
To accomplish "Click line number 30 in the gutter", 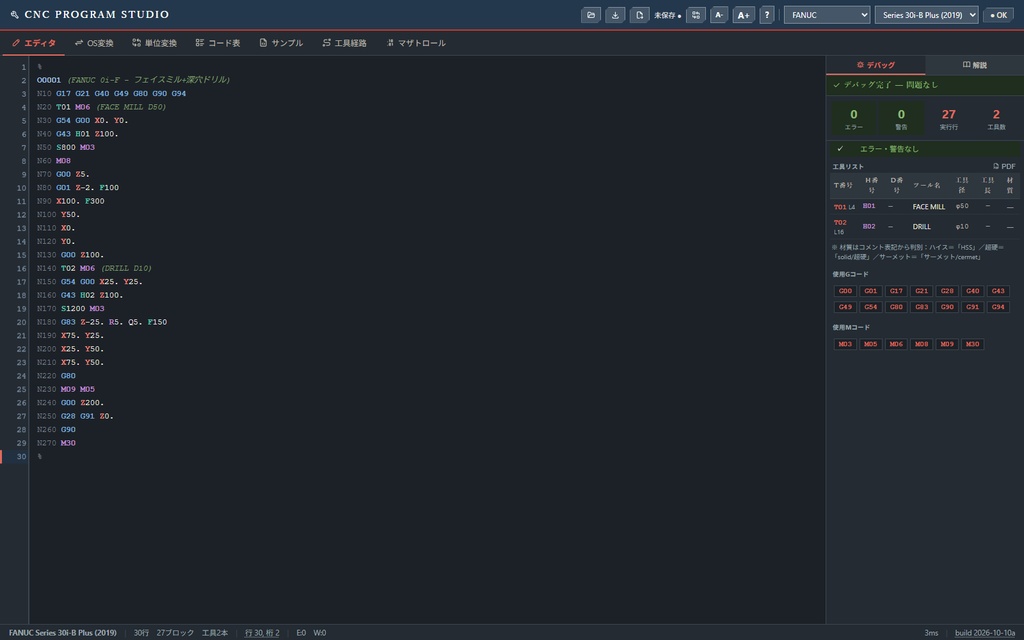I will [x=22, y=456].
